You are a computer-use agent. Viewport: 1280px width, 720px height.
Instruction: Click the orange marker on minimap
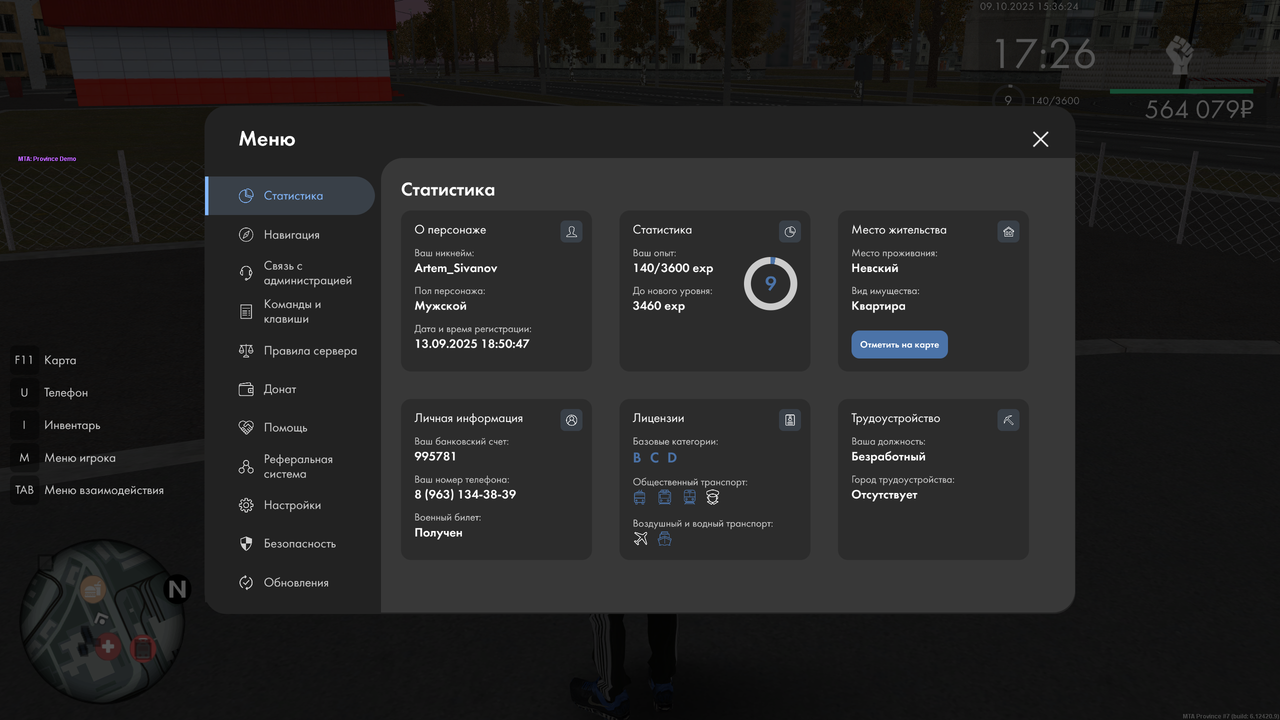pos(93,590)
